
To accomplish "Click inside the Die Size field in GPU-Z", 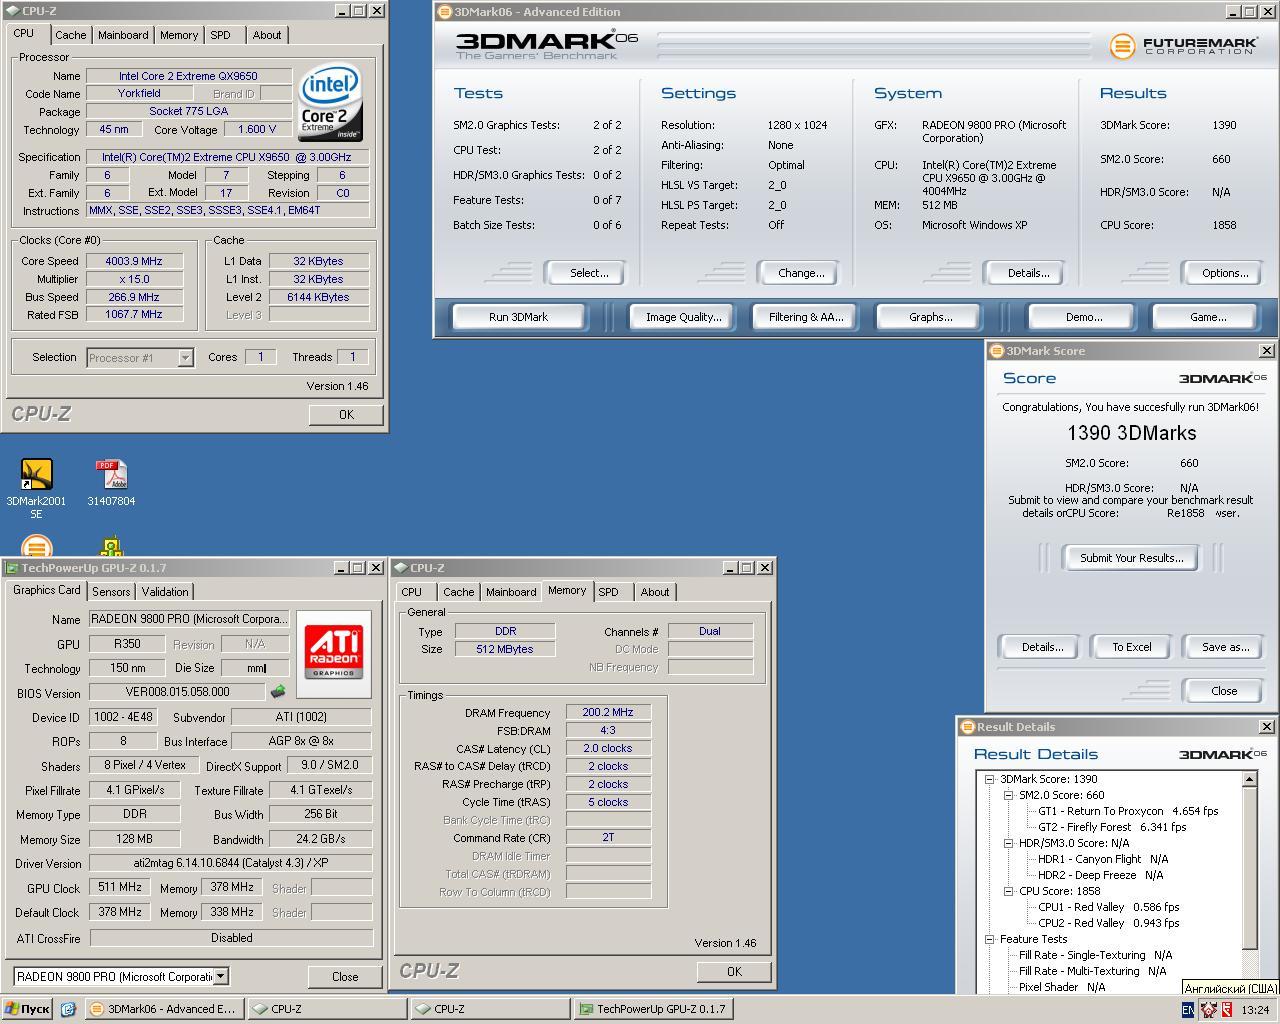I will pos(255,668).
